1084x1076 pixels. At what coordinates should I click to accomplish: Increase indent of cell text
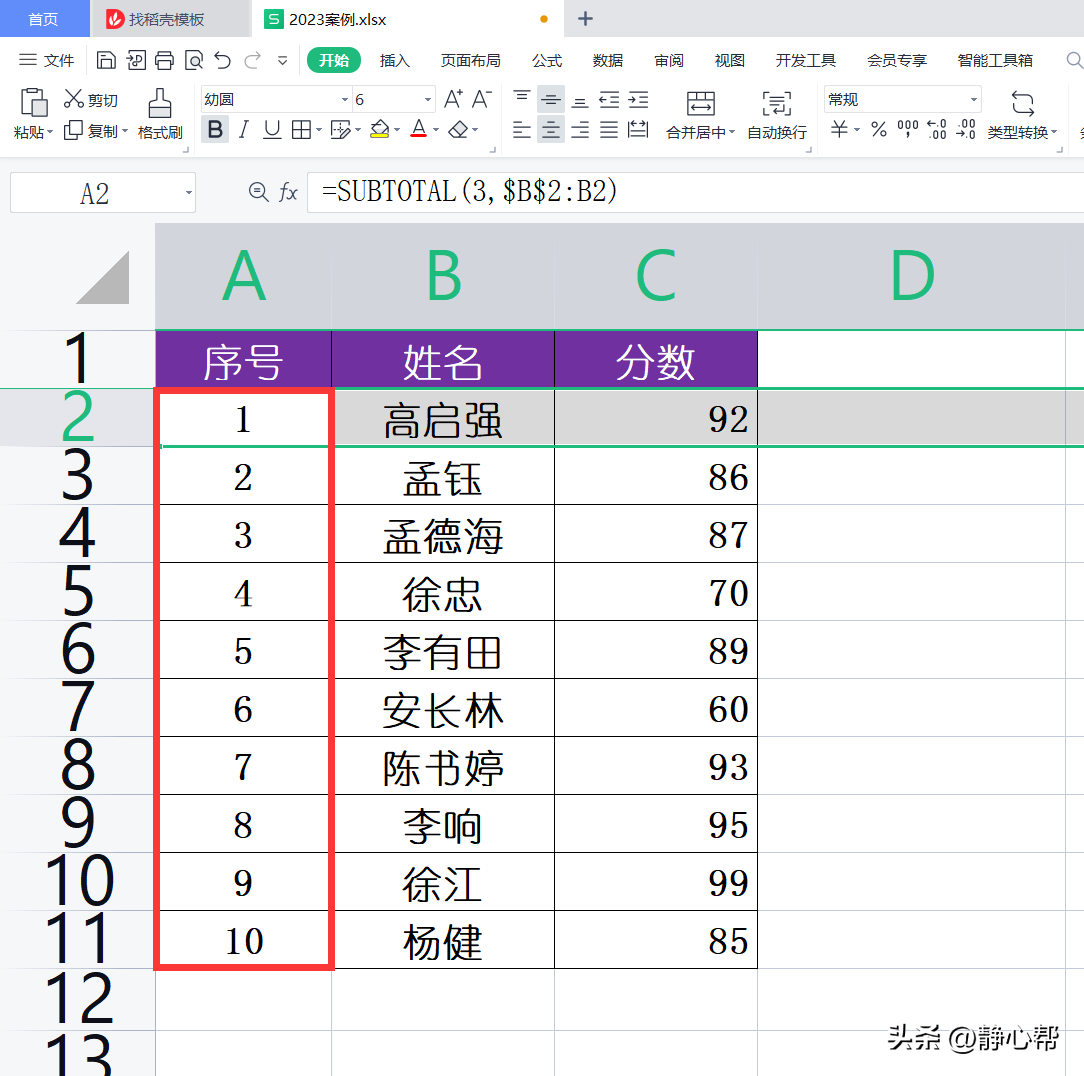pos(638,100)
